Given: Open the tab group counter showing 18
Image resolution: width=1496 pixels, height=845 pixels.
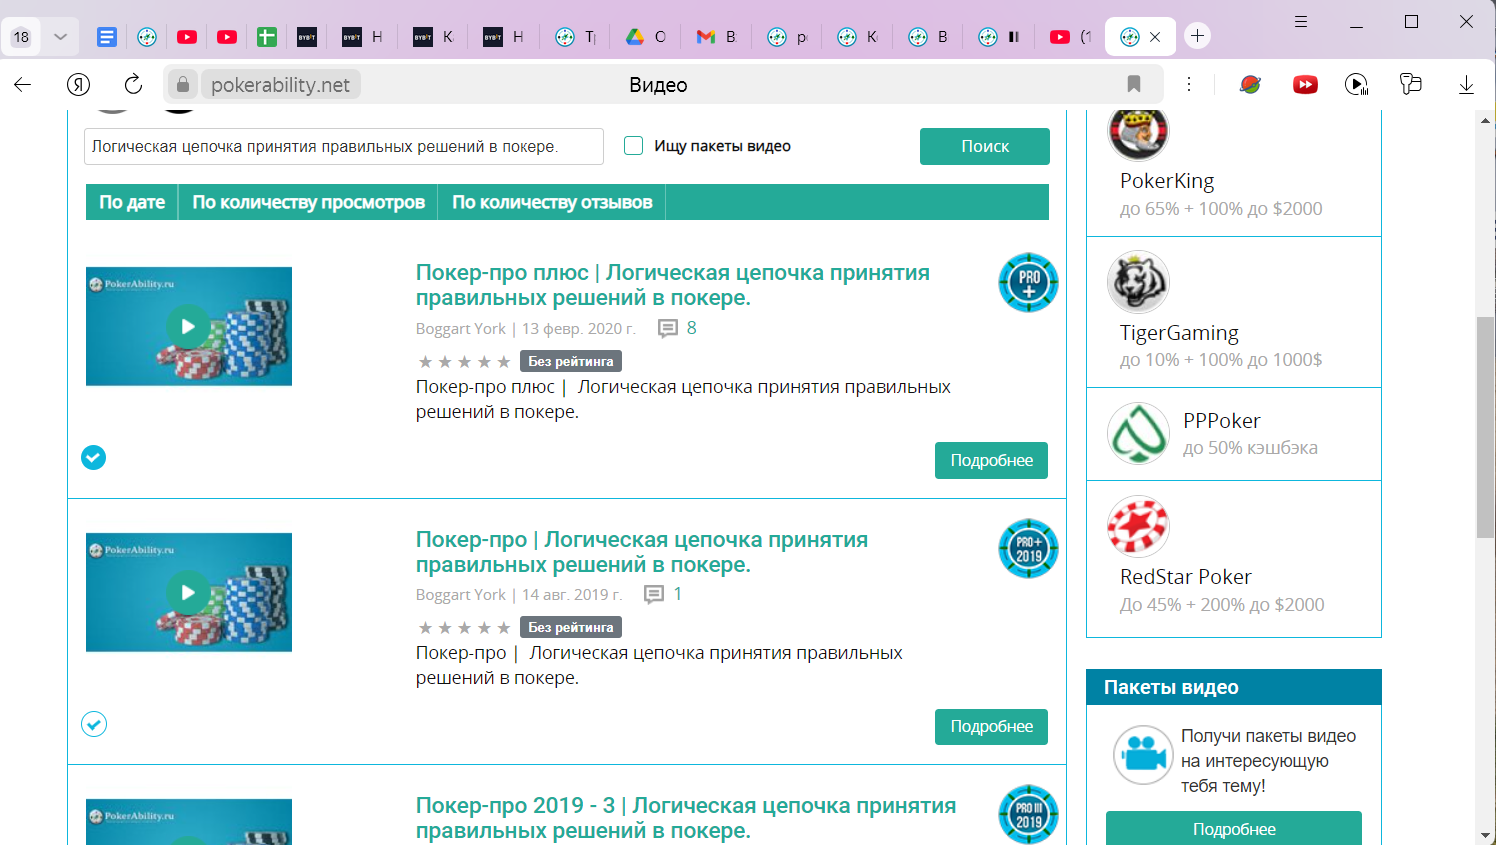Looking at the screenshot, I should pyautogui.click(x=21, y=37).
